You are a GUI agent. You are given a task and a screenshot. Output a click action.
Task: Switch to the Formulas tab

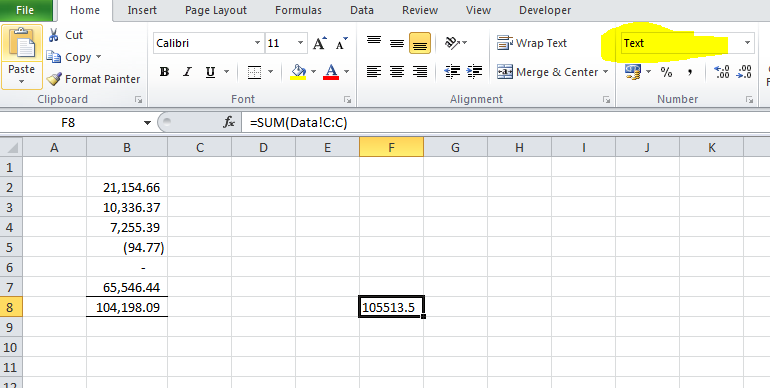(x=298, y=10)
